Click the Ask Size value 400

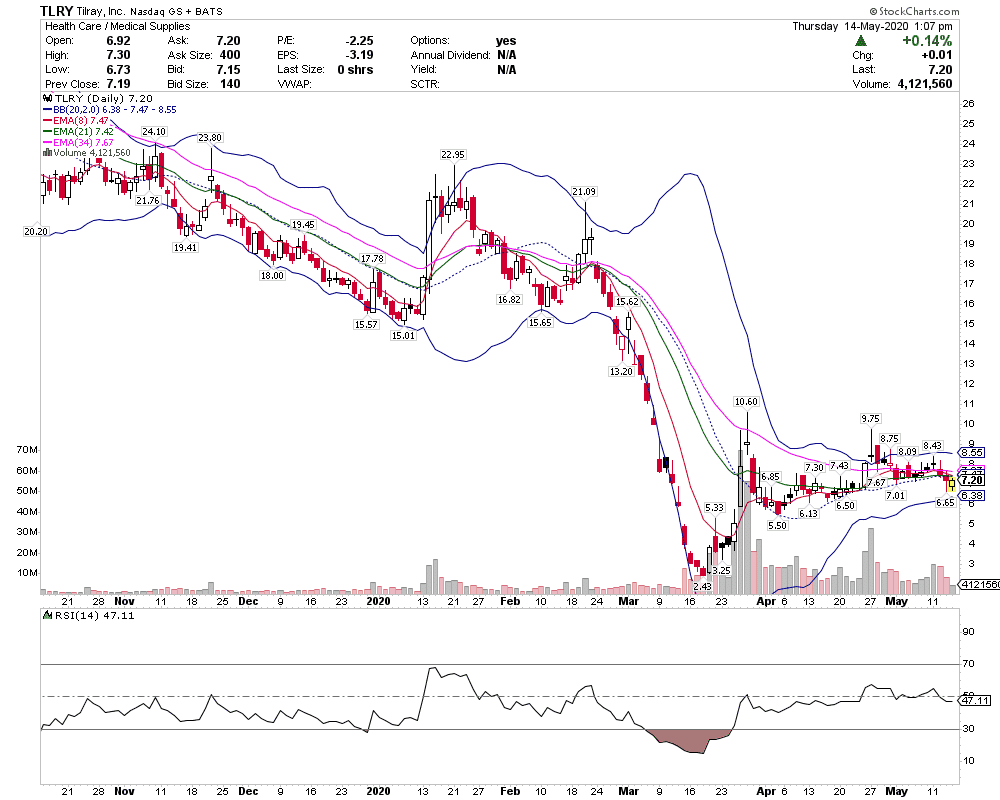230,55
